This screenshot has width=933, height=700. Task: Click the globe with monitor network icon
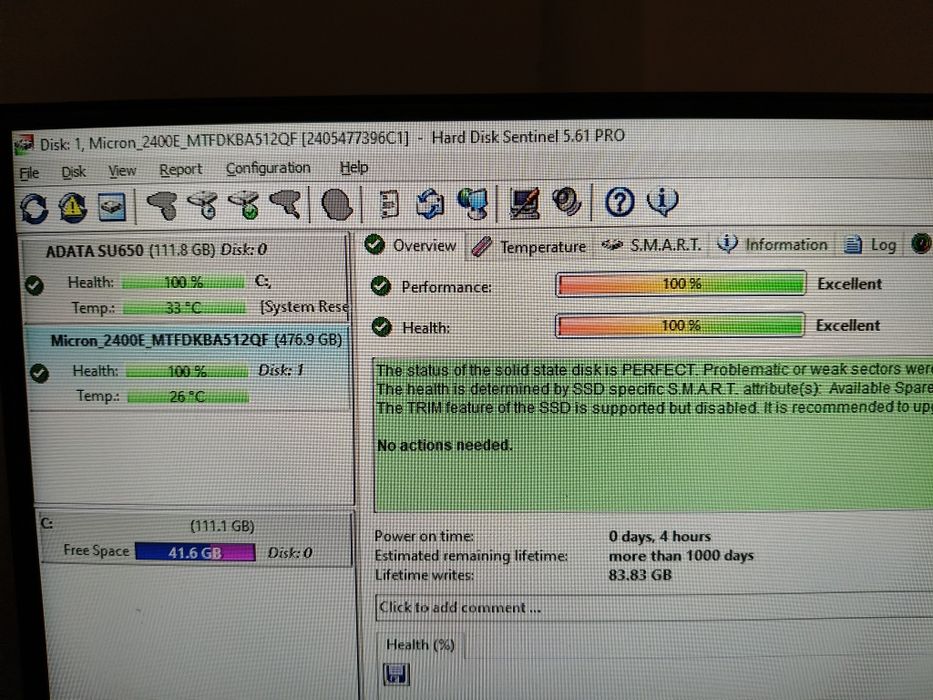coord(473,203)
